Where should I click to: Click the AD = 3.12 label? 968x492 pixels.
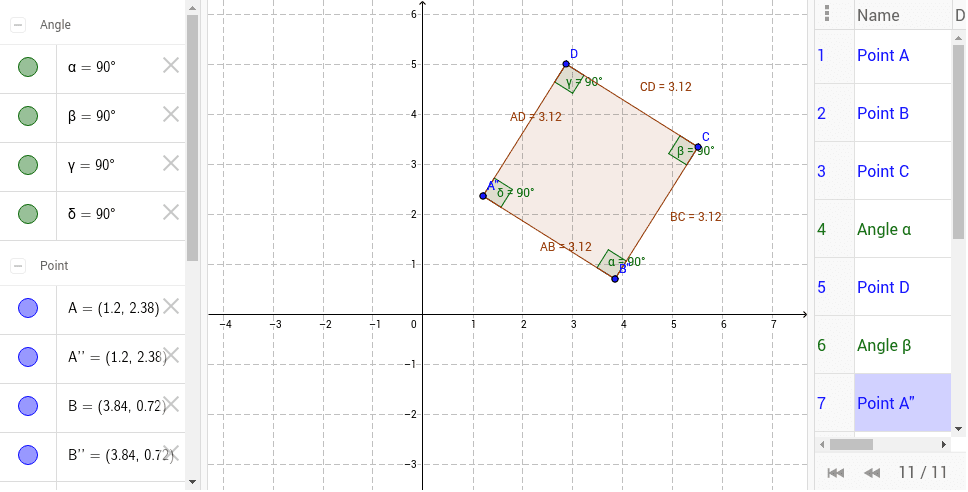[x=536, y=117]
